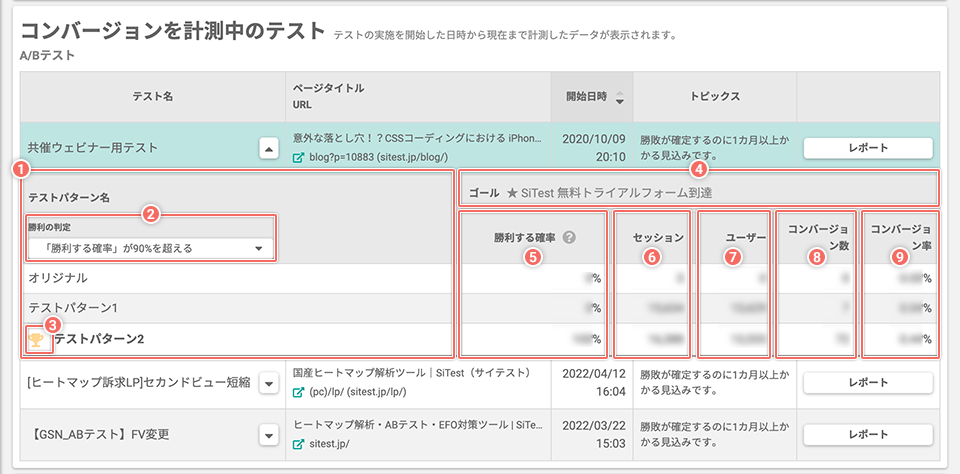Click the セッション column header

tap(658, 238)
